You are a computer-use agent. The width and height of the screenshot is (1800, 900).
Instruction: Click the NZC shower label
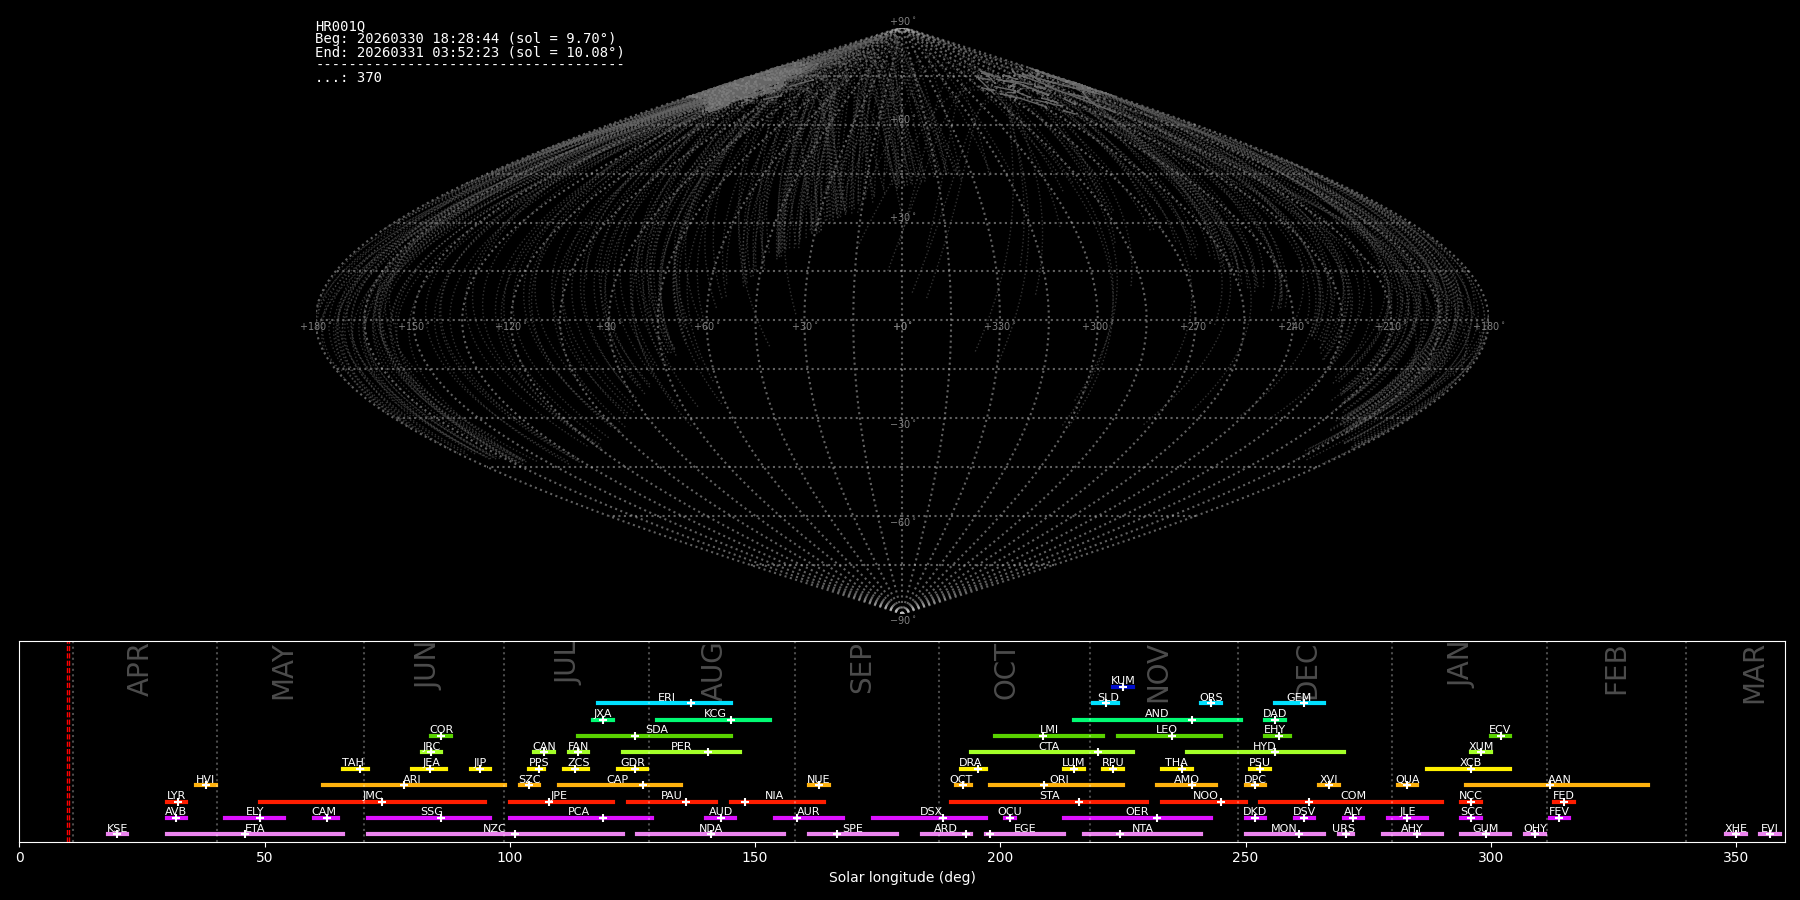pos(495,829)
